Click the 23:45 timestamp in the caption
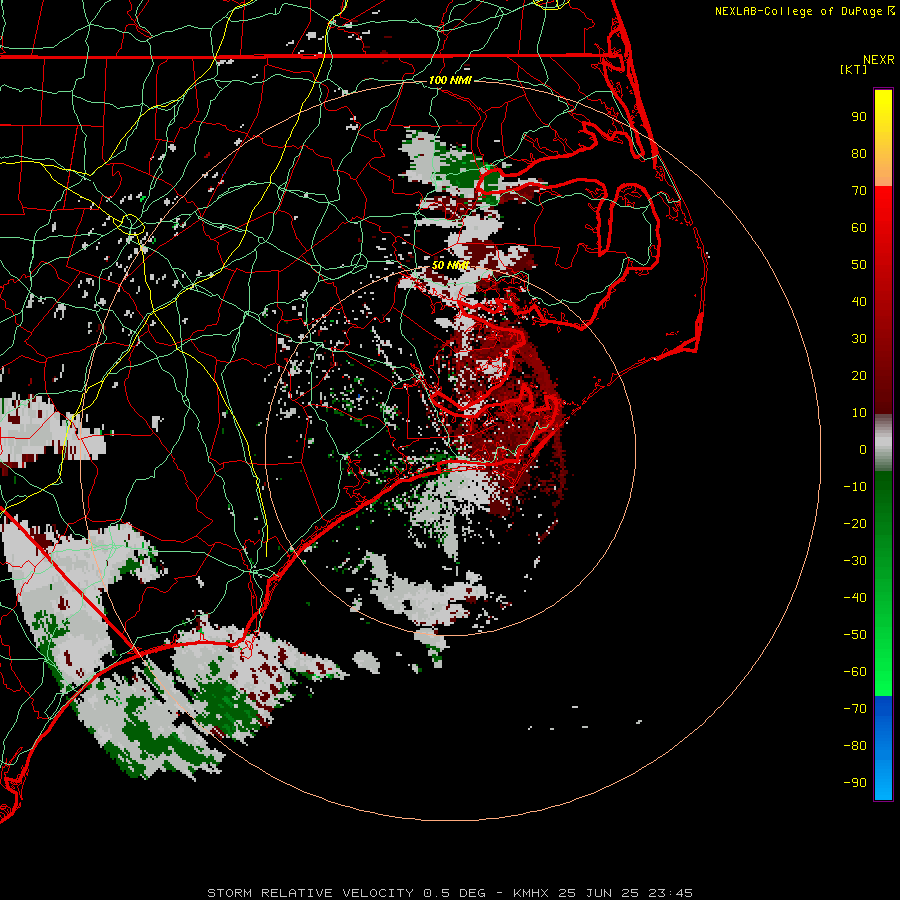This screenshot has width=900, height=900. tap(670, 893)
